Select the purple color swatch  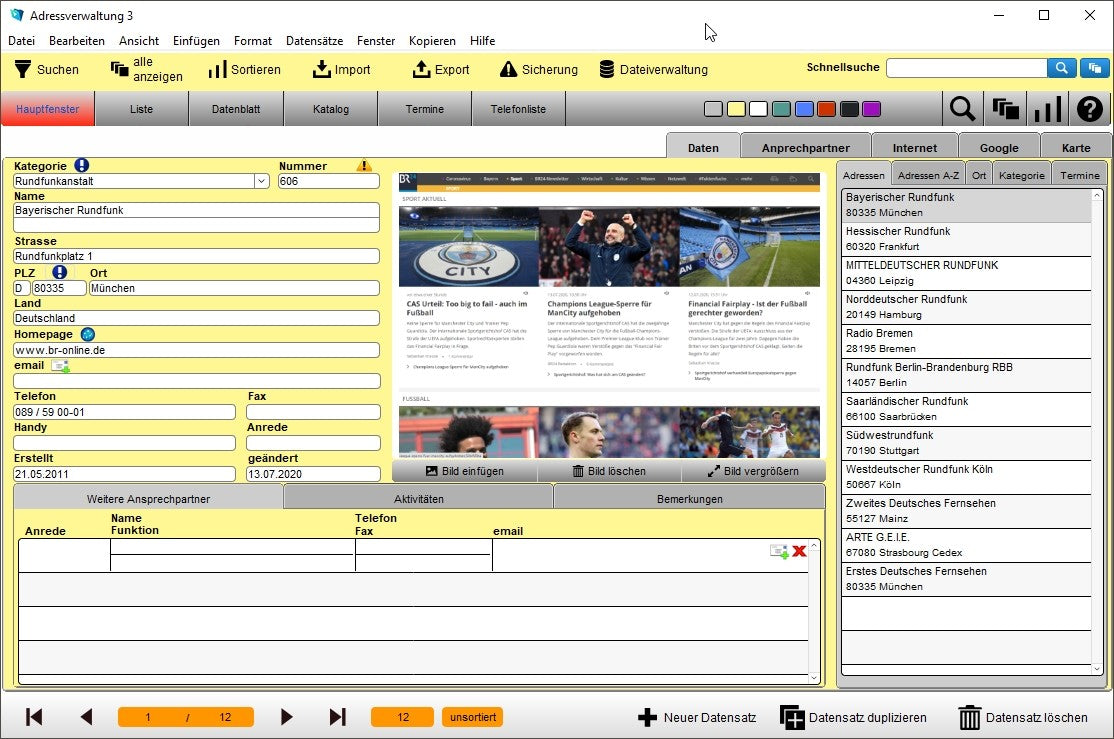[x=871, y=109]
